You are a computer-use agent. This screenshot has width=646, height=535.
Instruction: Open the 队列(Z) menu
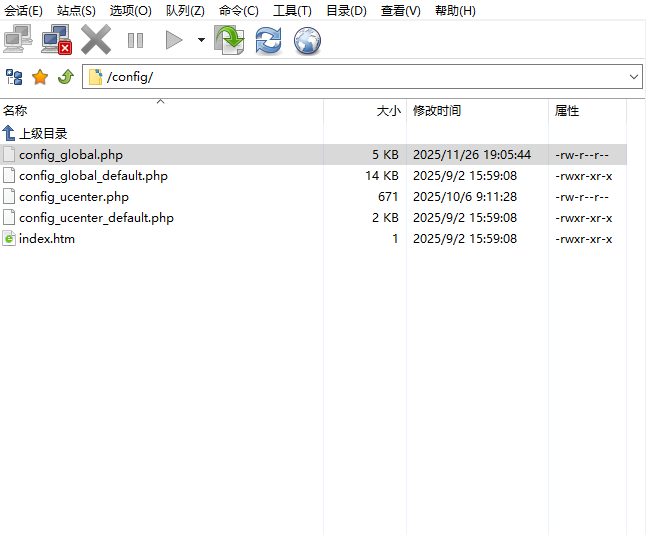pos(185,10)
